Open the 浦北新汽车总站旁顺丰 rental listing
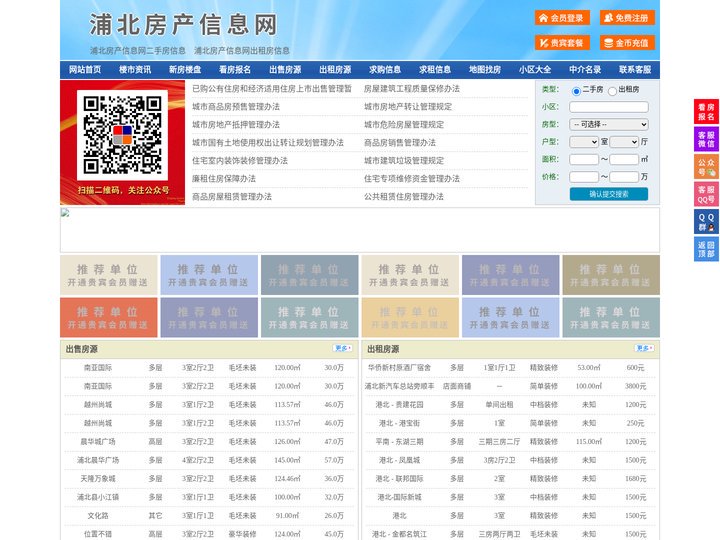Viewport: 720px width, 540px height. [x=399, y=386]
